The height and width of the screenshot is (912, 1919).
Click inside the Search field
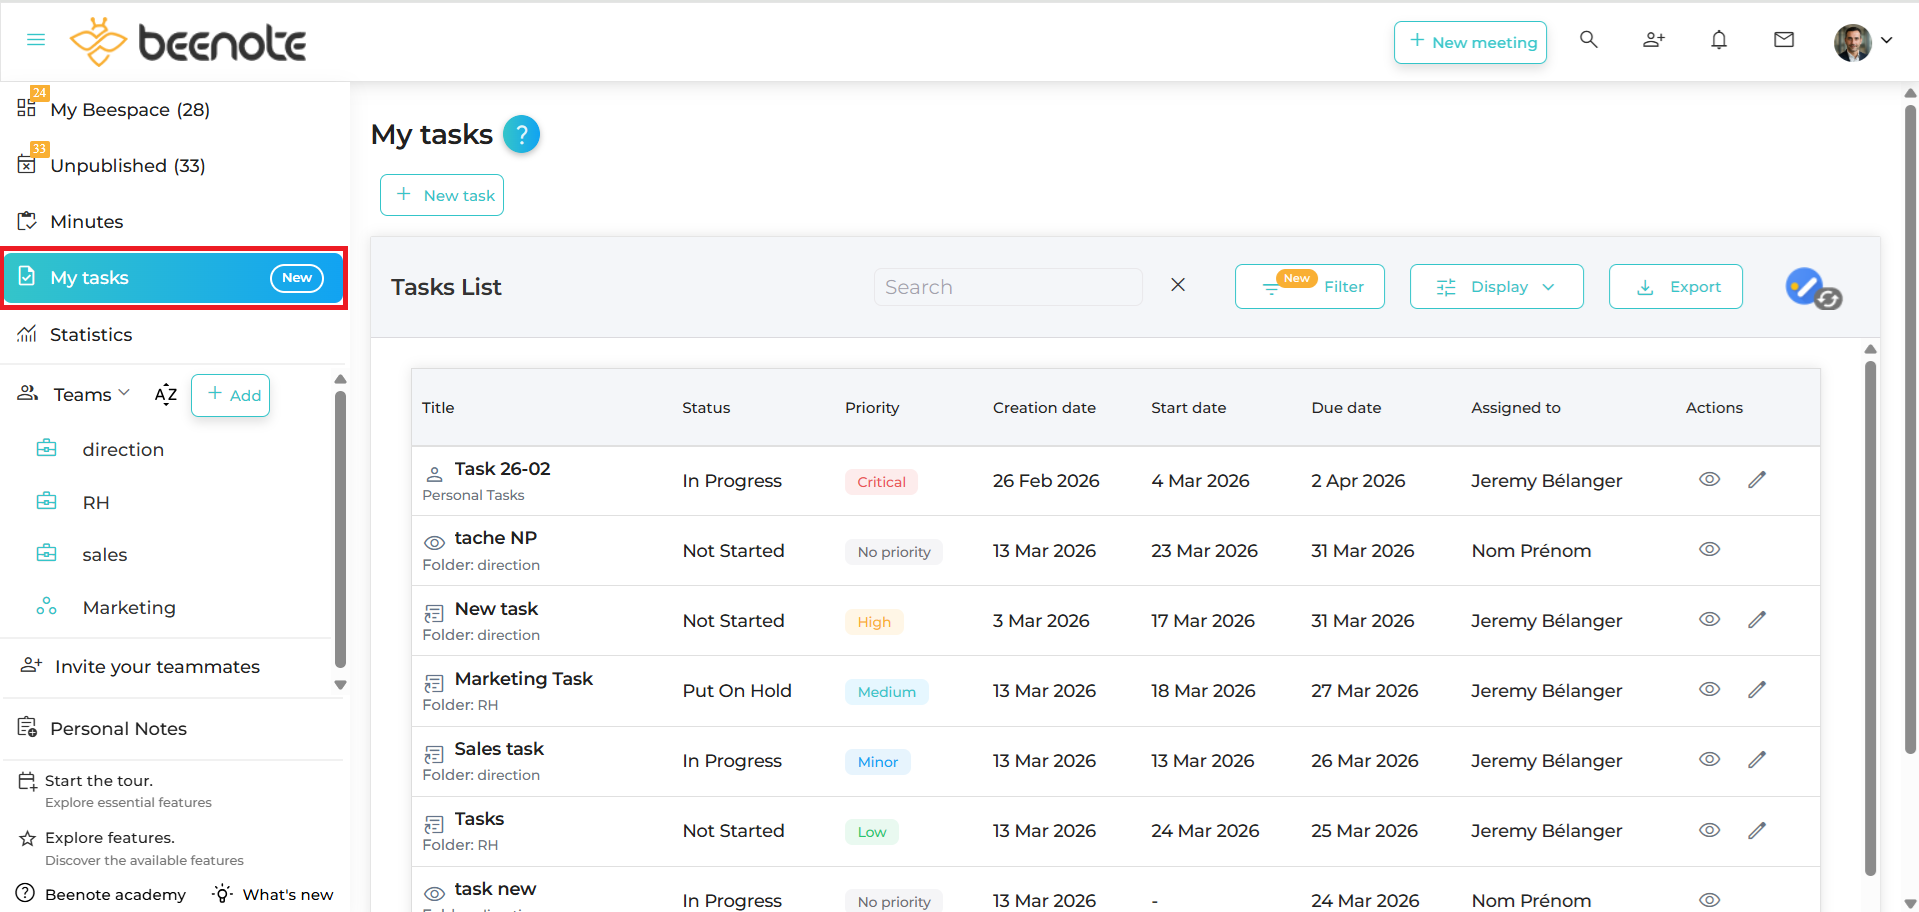click(1008, 286)
